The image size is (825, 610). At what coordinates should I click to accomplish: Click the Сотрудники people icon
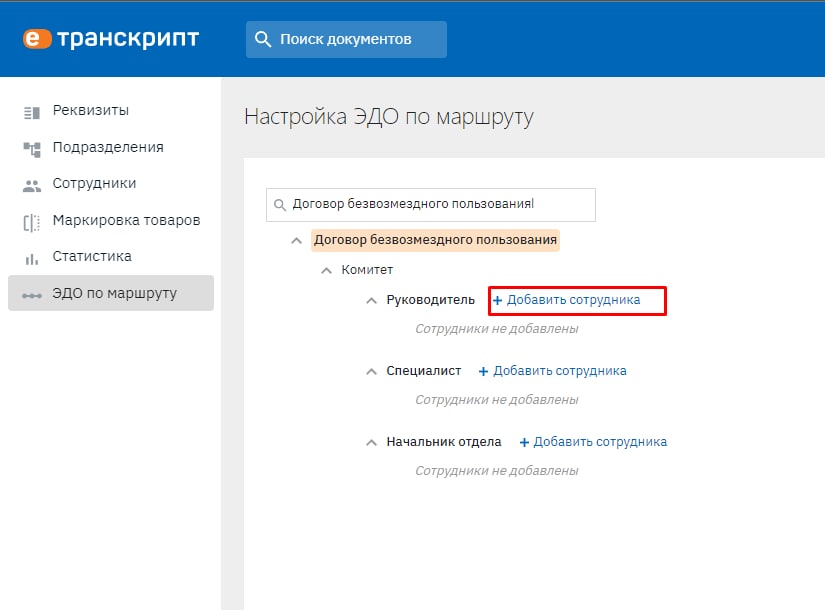(x=32, y=185)
